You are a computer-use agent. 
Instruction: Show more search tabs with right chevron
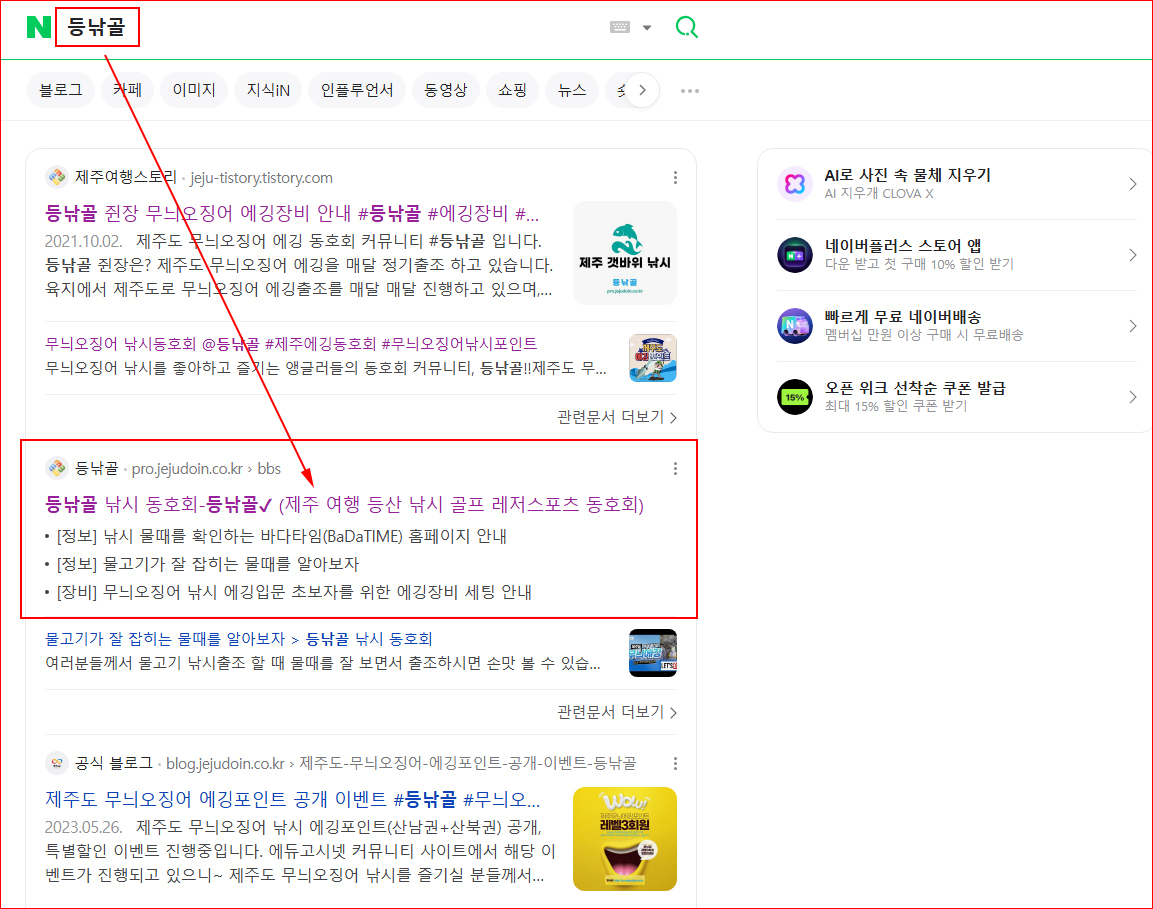point(642,90)
